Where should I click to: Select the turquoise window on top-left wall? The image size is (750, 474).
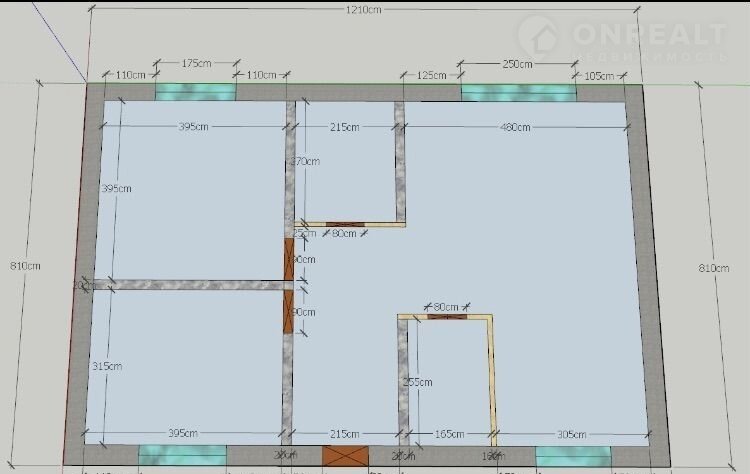coord(196,92)
